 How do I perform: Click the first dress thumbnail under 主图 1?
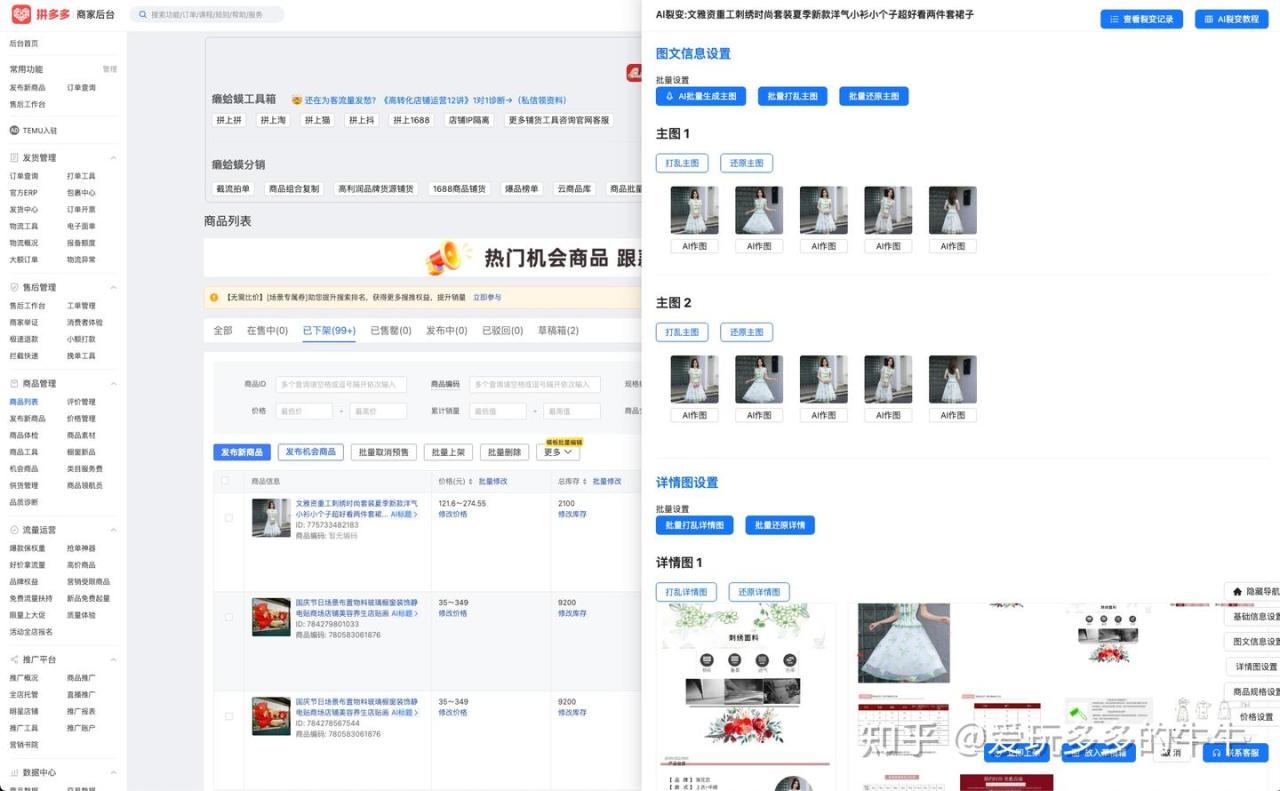tap(694, 210)
